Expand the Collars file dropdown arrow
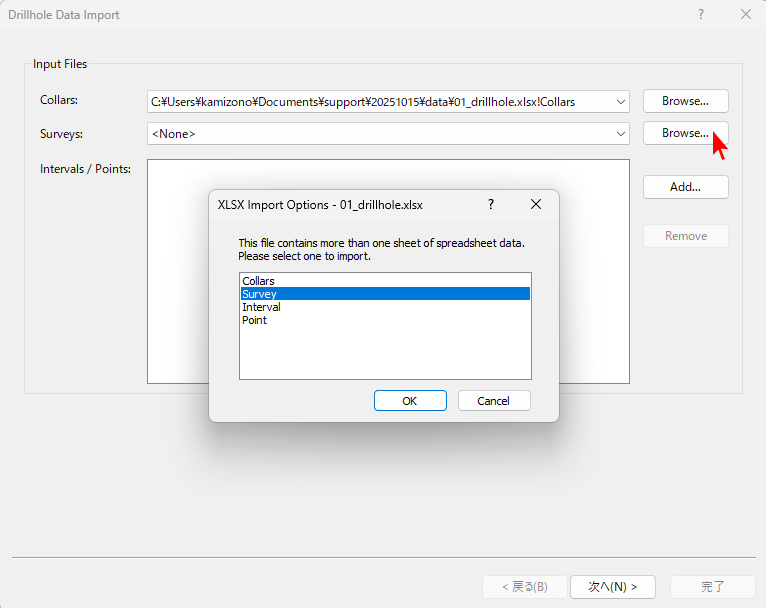766x608 pixels. [621, 101]
